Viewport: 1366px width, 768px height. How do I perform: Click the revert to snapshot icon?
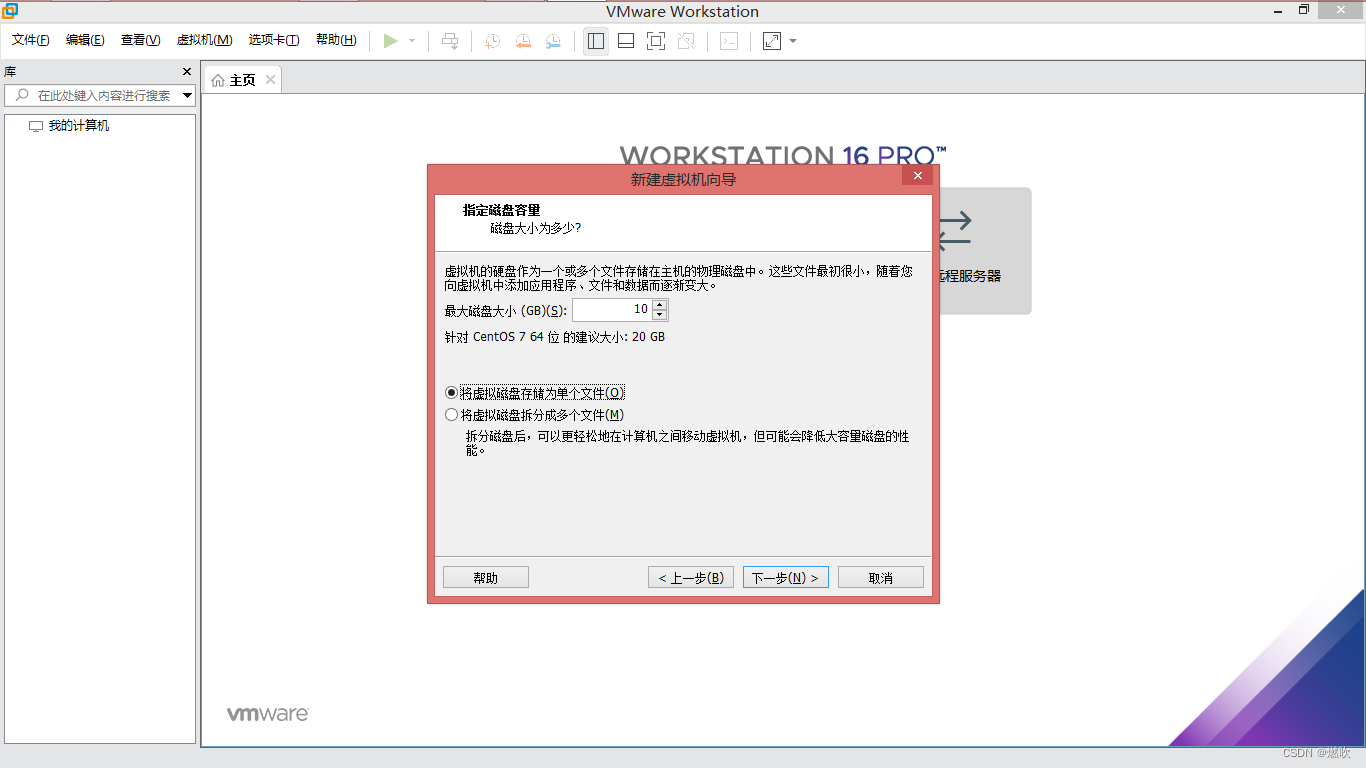[x=523, y=41]
